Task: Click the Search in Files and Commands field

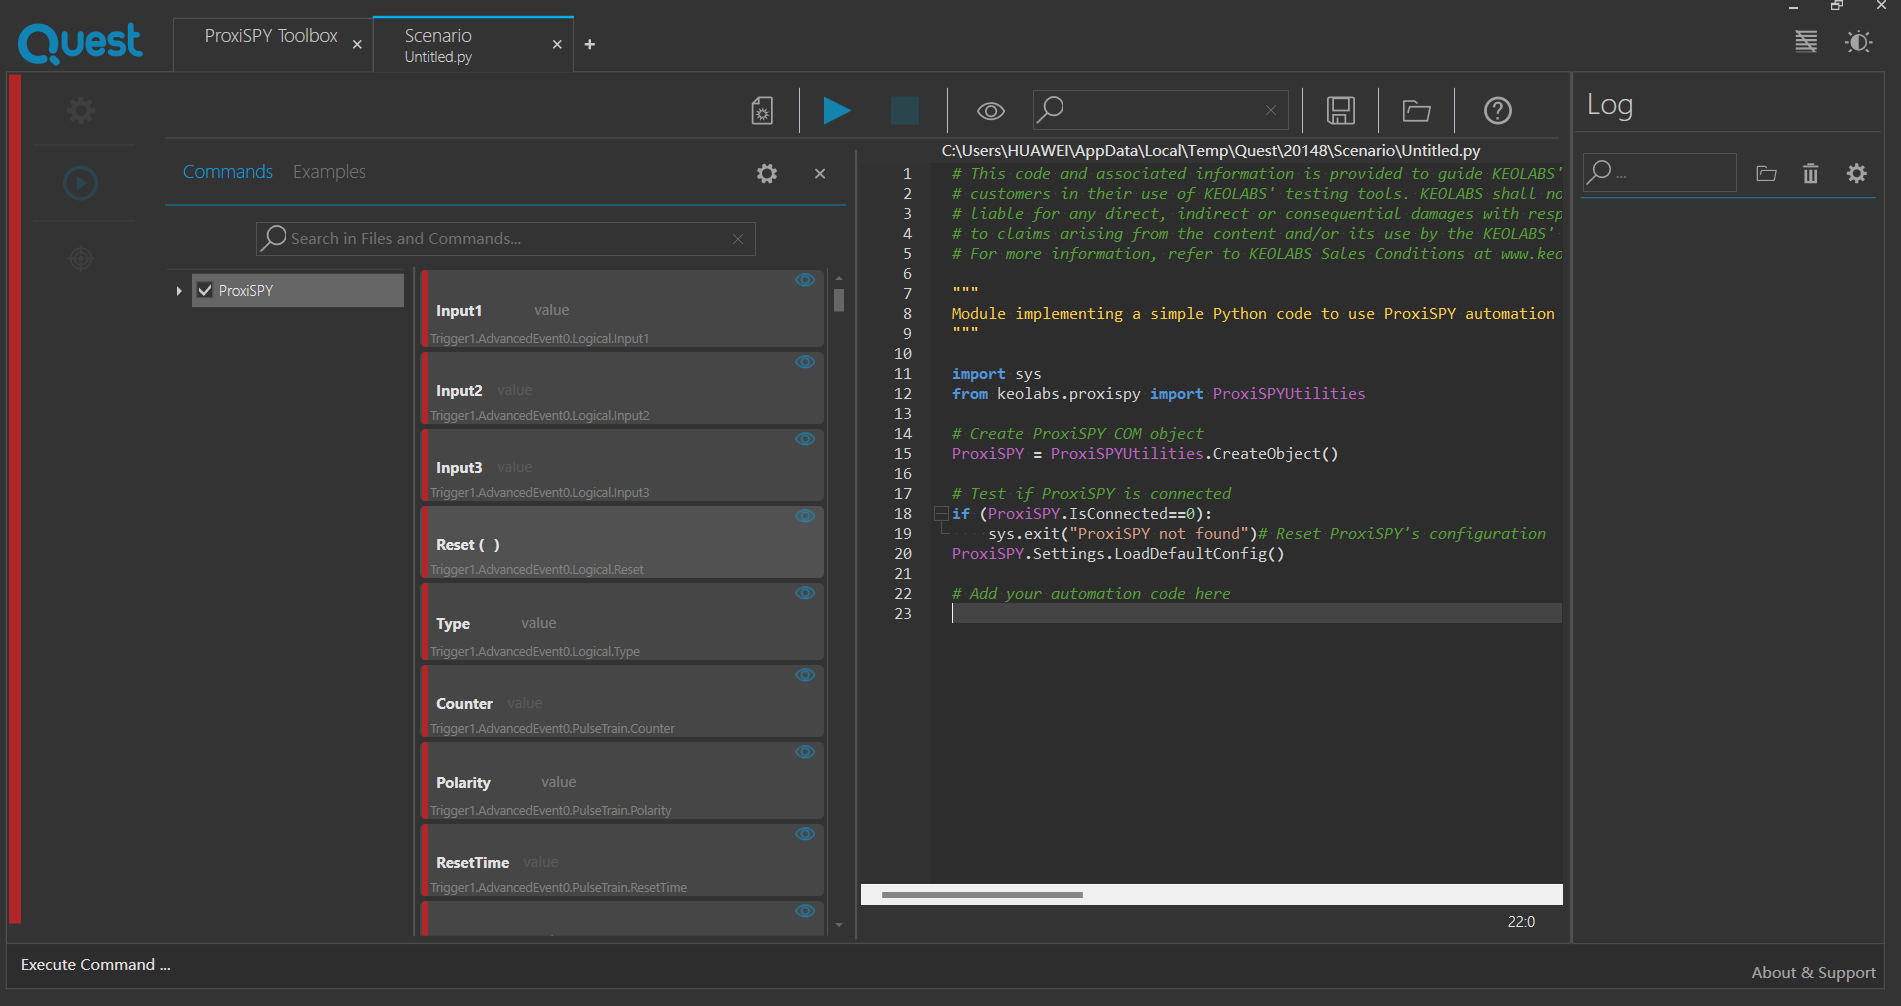Action: pos(506,238)
